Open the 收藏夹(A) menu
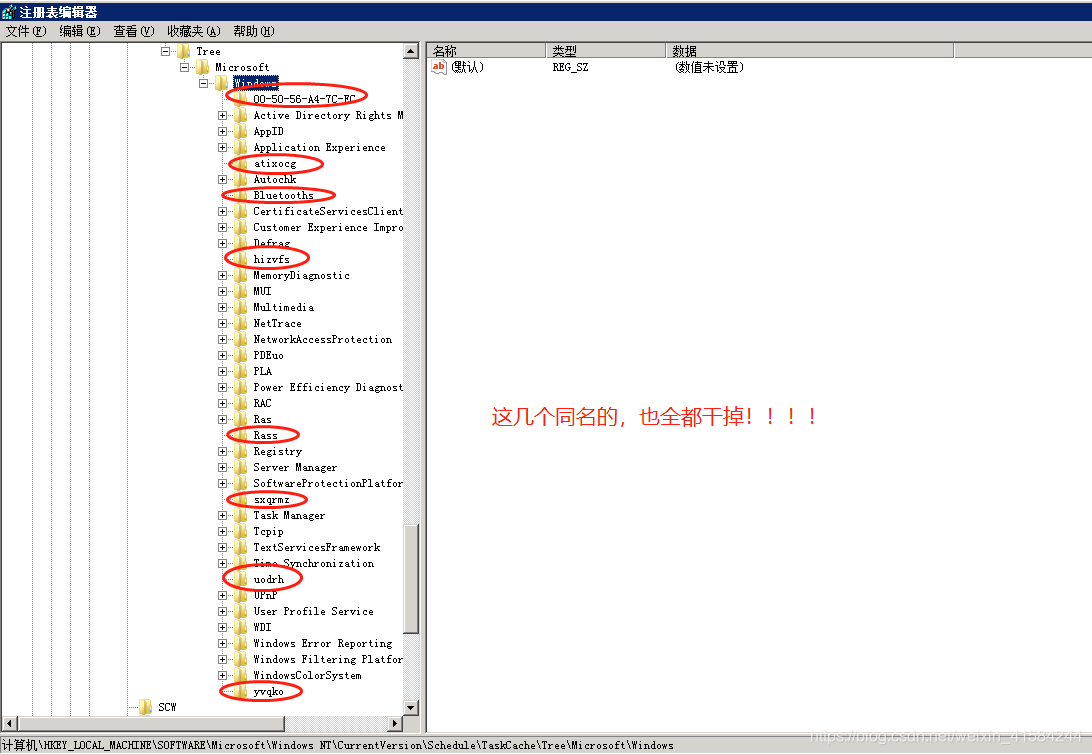This screenshot has height=755, width=1092. [194, 31]
